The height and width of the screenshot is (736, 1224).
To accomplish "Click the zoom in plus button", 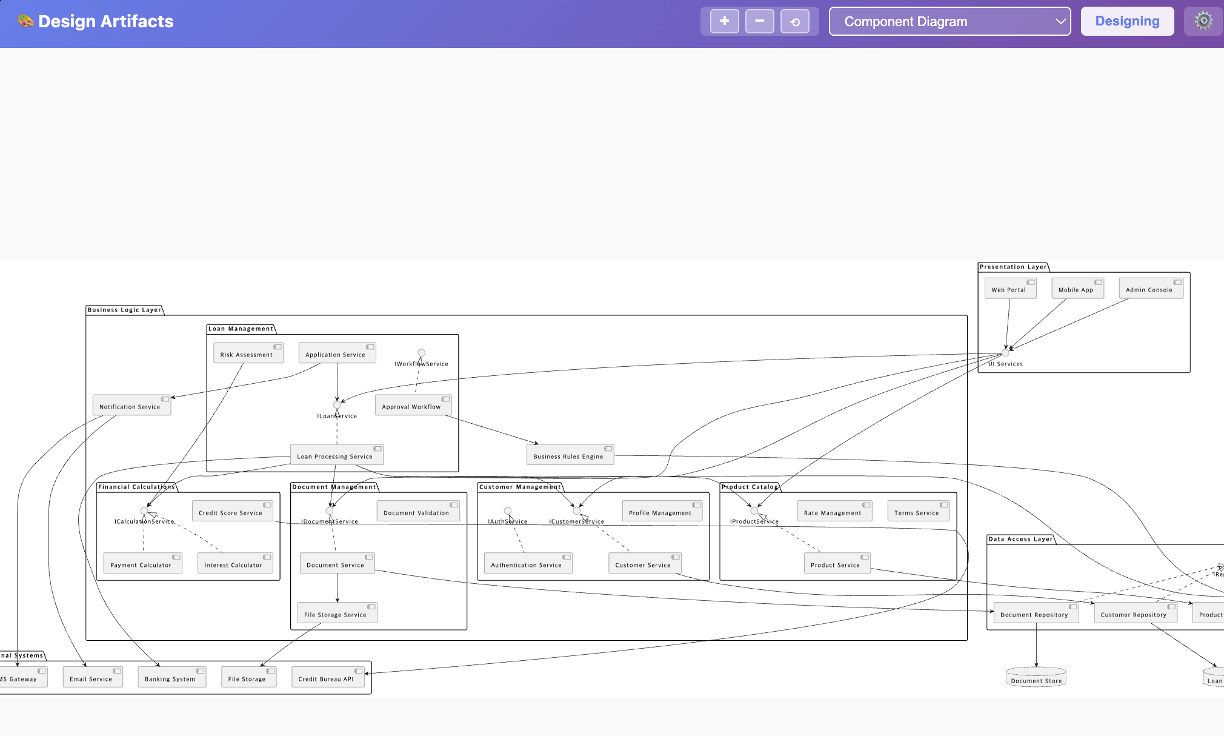I will click(x=724, y=21).
